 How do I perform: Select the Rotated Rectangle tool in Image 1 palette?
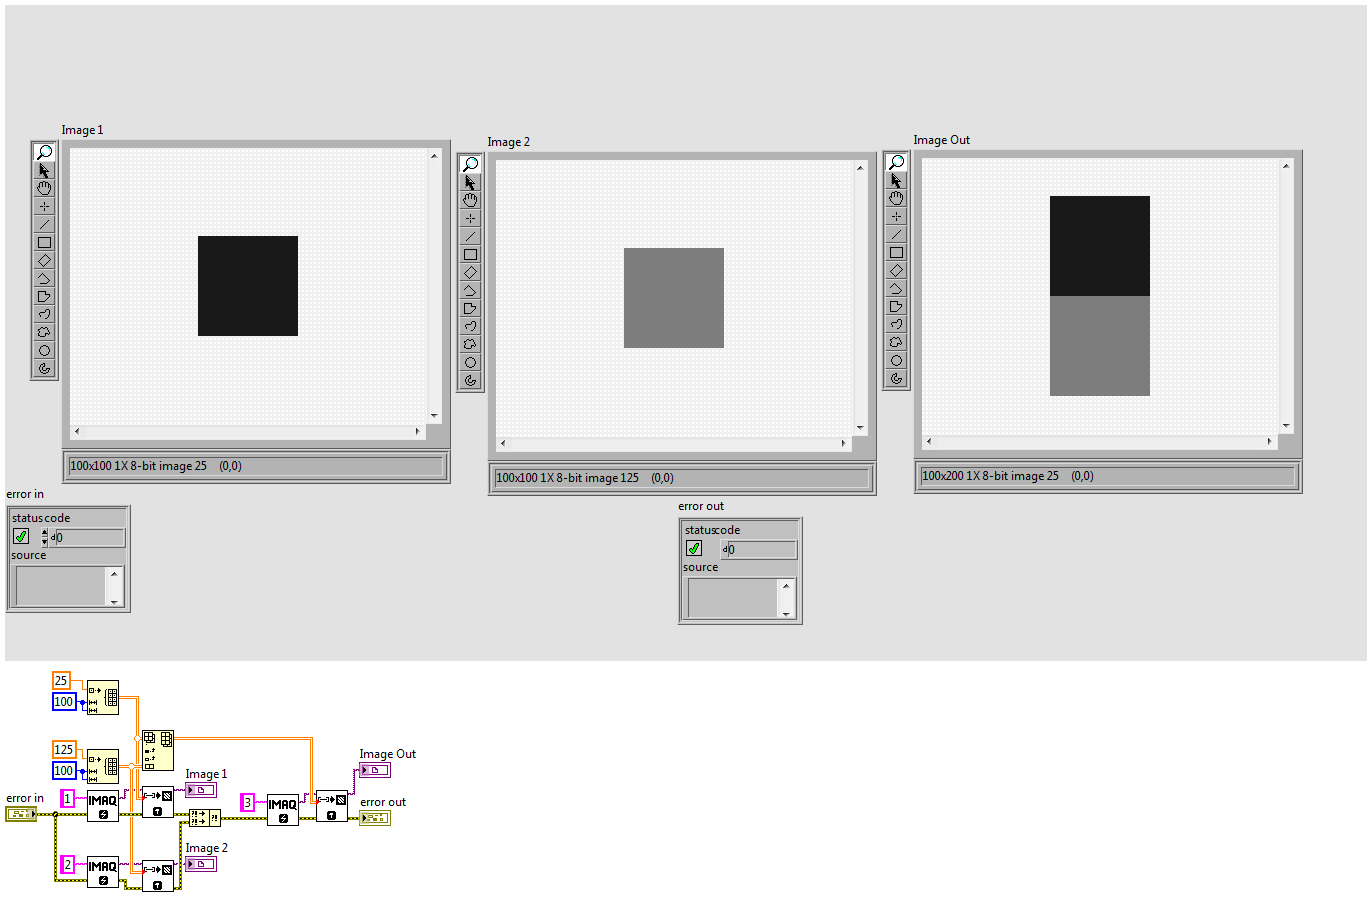pos(44,260)
